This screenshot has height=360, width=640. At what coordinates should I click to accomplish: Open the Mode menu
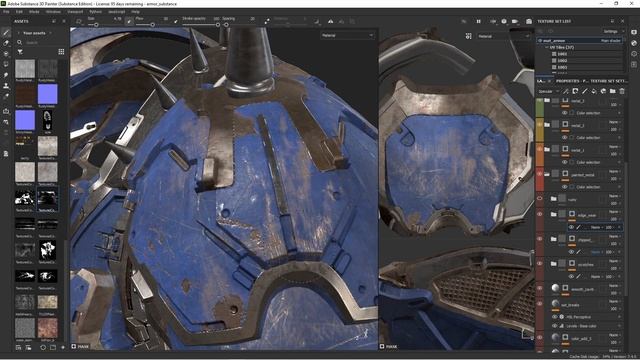click(x=34, y=12)
